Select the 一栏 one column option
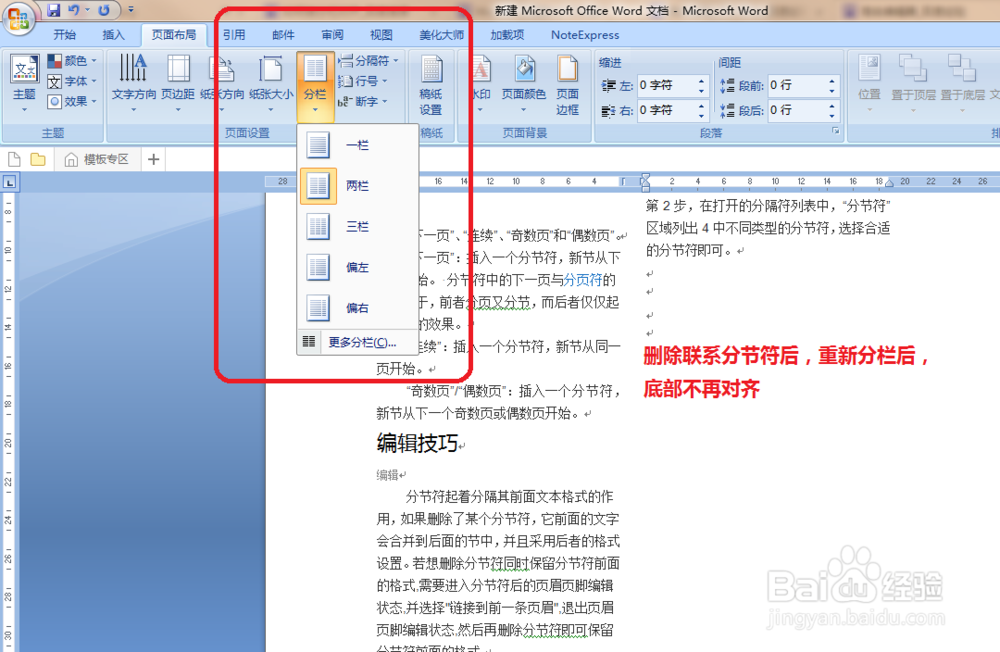Viewport: 1000px width, 652px height. point(357,145)
